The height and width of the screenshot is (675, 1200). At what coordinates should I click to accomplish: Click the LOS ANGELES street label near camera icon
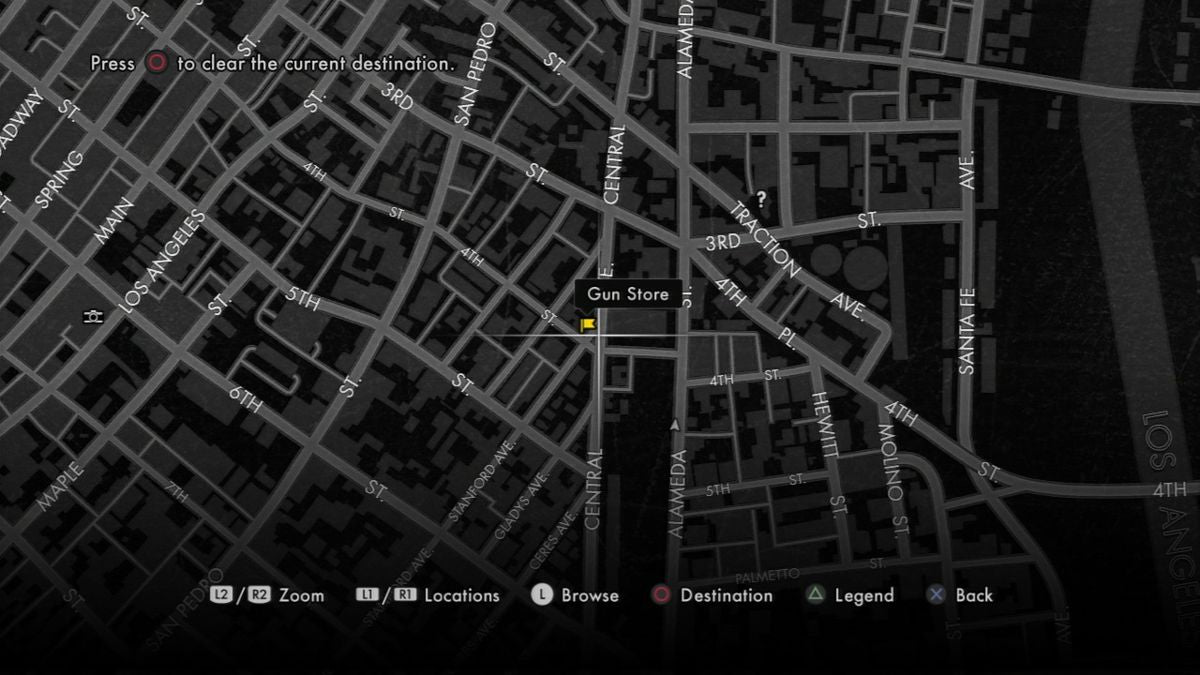(x=162, y=263)
